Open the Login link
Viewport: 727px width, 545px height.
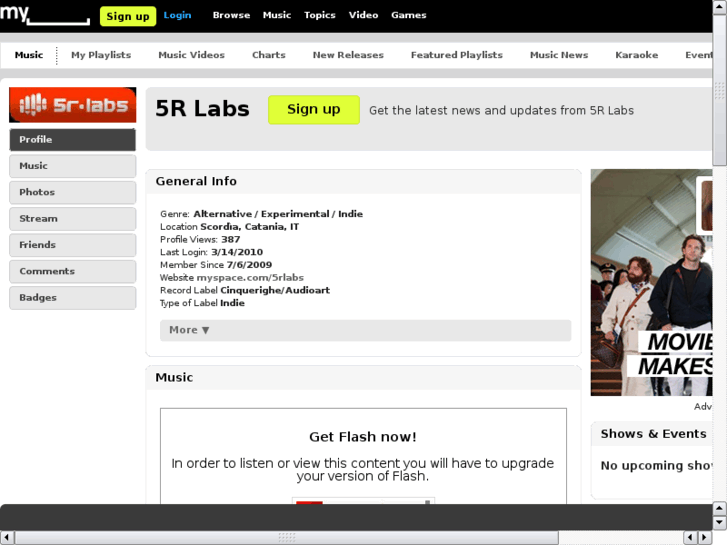pos(177,15)
